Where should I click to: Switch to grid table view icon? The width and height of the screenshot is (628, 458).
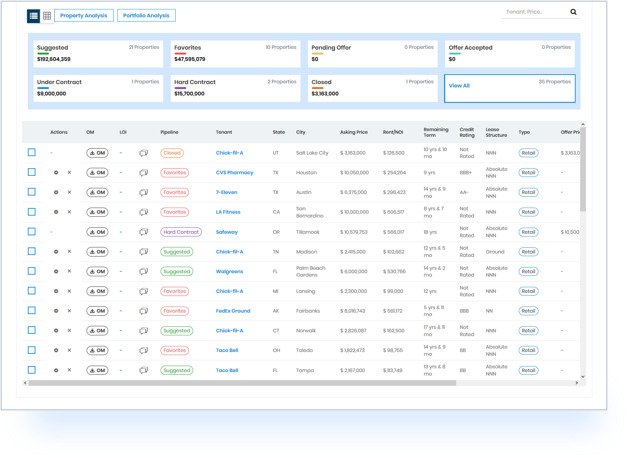(x=46, y=16)
